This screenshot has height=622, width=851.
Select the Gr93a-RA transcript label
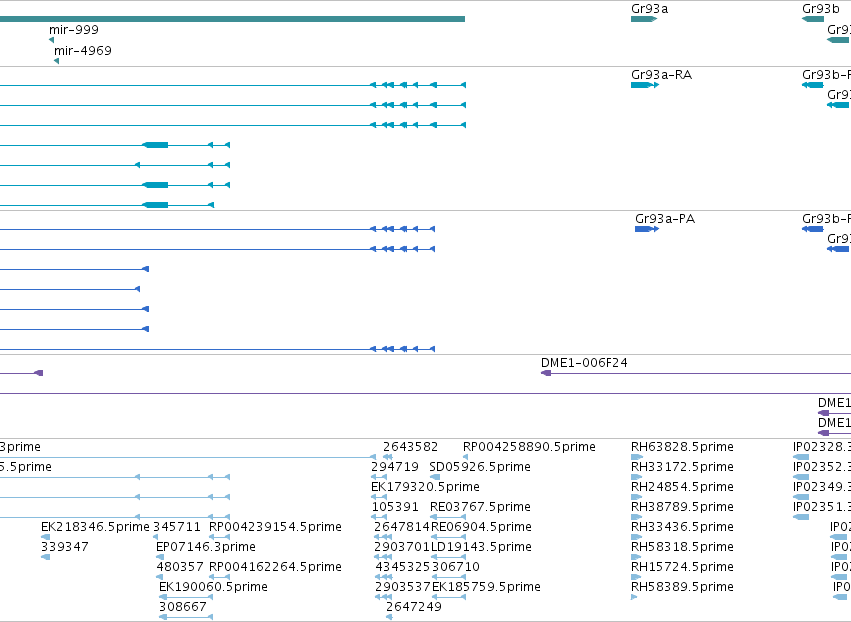(662, 75)
